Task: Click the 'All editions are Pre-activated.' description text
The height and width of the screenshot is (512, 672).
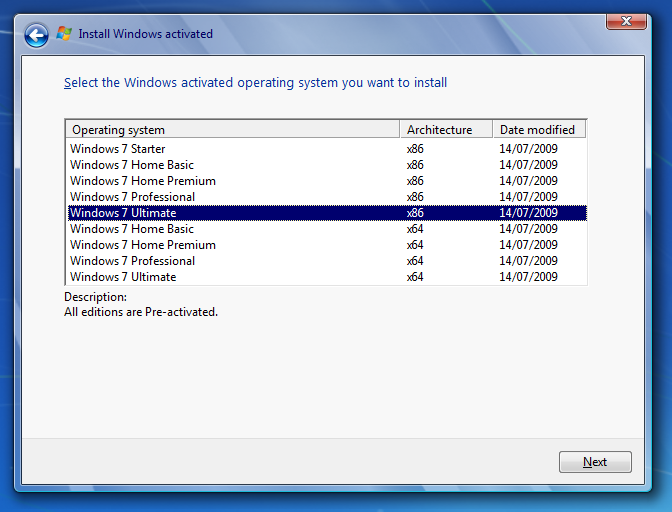Action: pyautogui.click(x=141, y=312)
